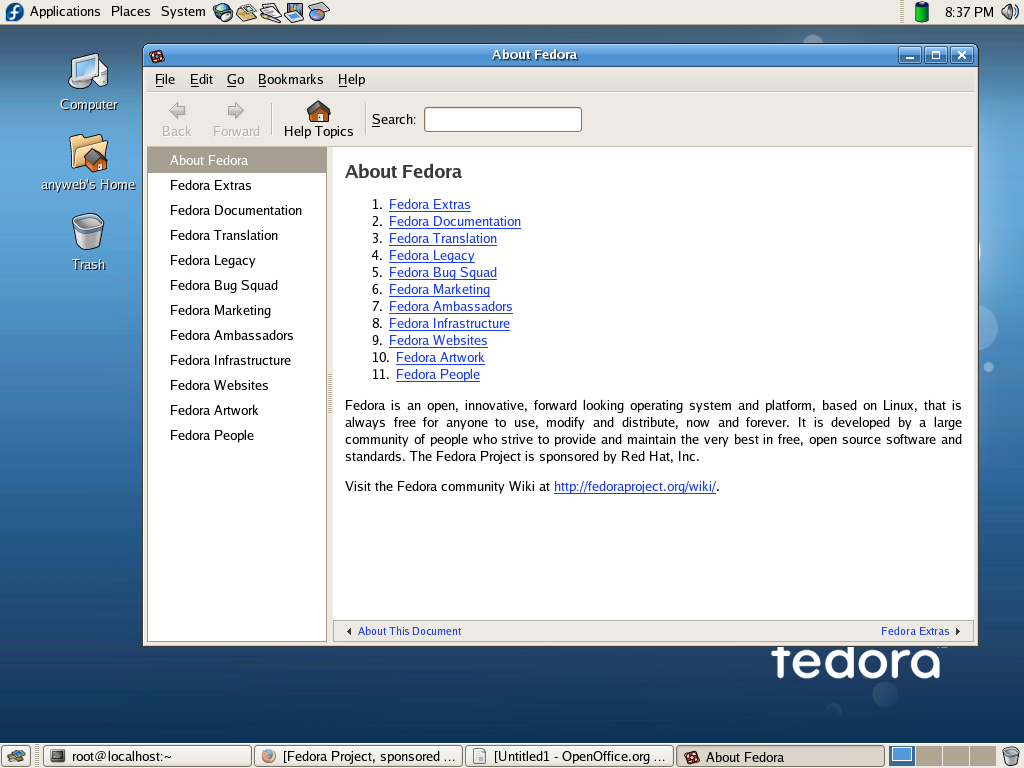Screen dimensions: 1024x768
Task: Go to About This Document link
Action: click(x=409, y=632)
